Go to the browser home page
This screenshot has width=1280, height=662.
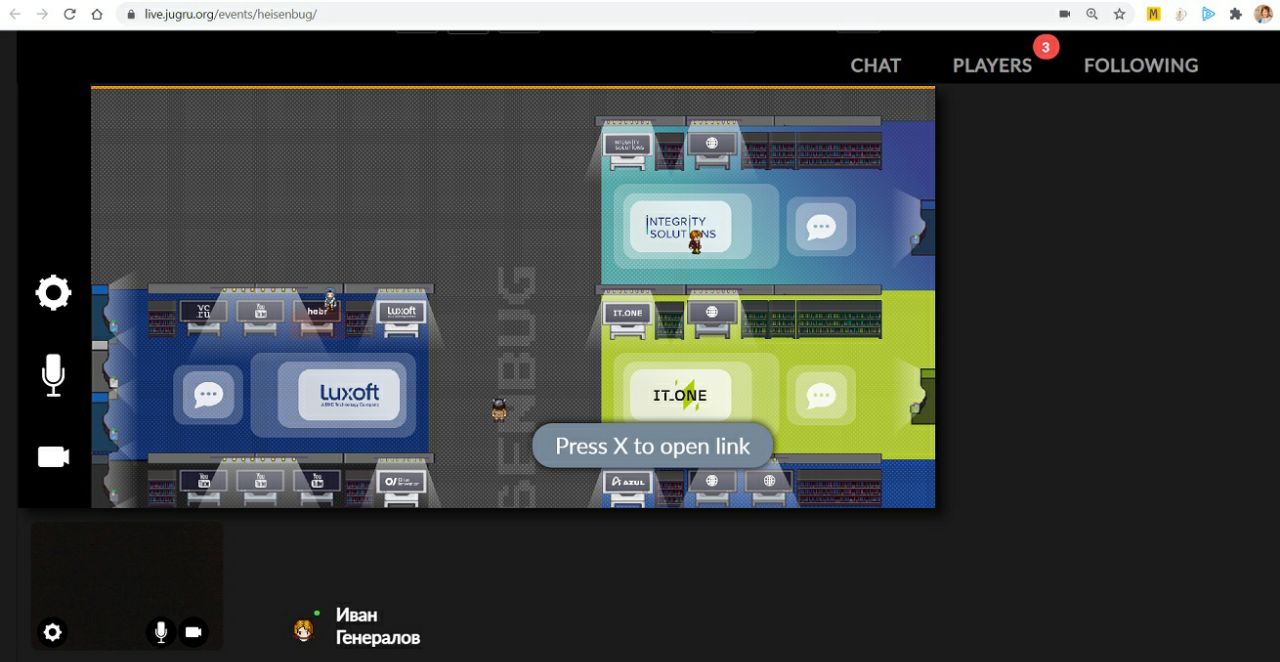point(97,14)
